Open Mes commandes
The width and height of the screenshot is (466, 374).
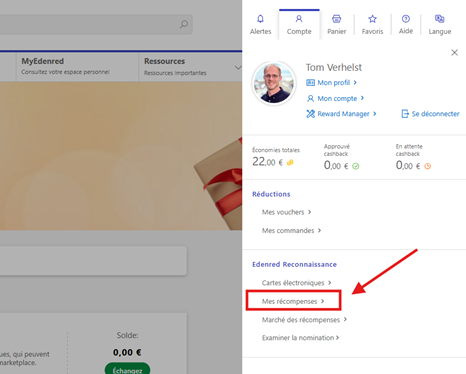point(288,231)
